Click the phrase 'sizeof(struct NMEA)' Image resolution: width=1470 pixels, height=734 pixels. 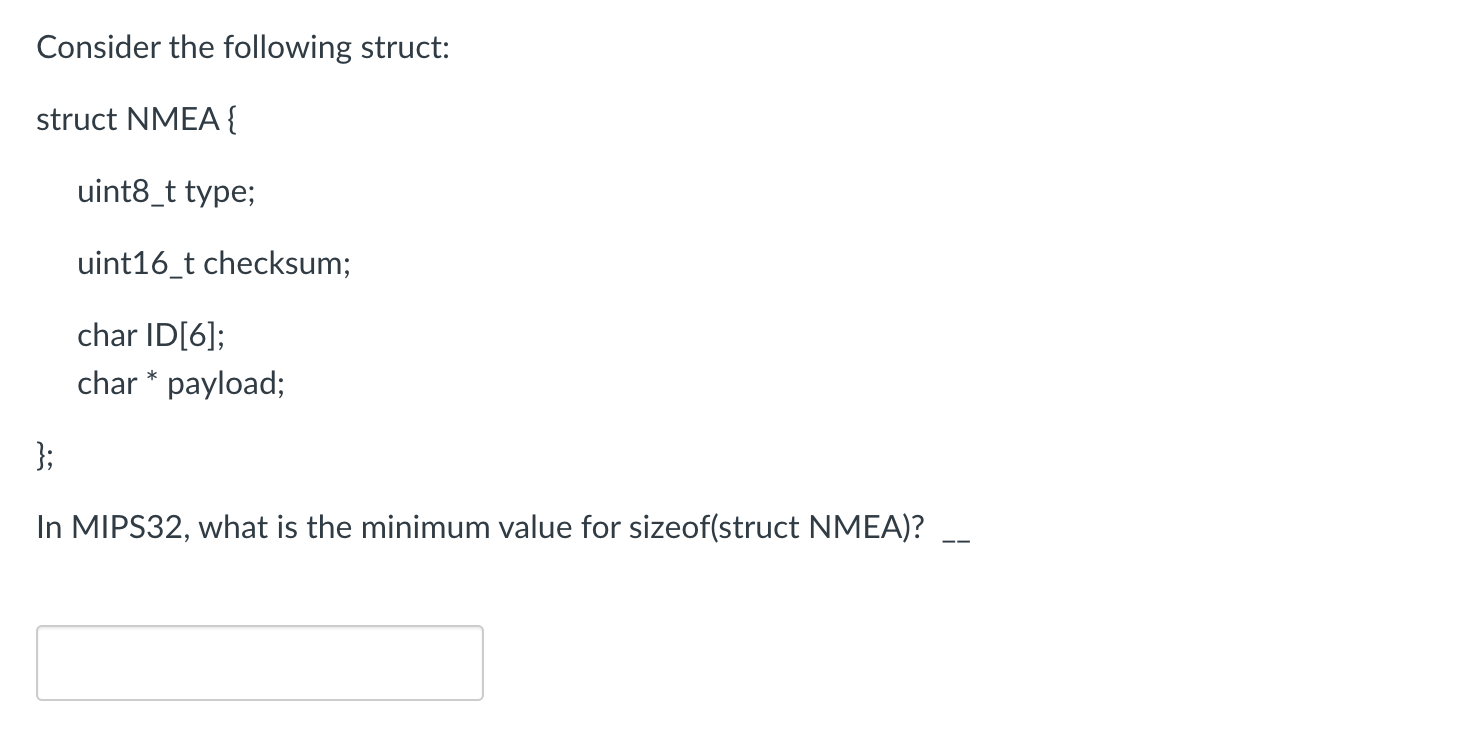(775, 527)
